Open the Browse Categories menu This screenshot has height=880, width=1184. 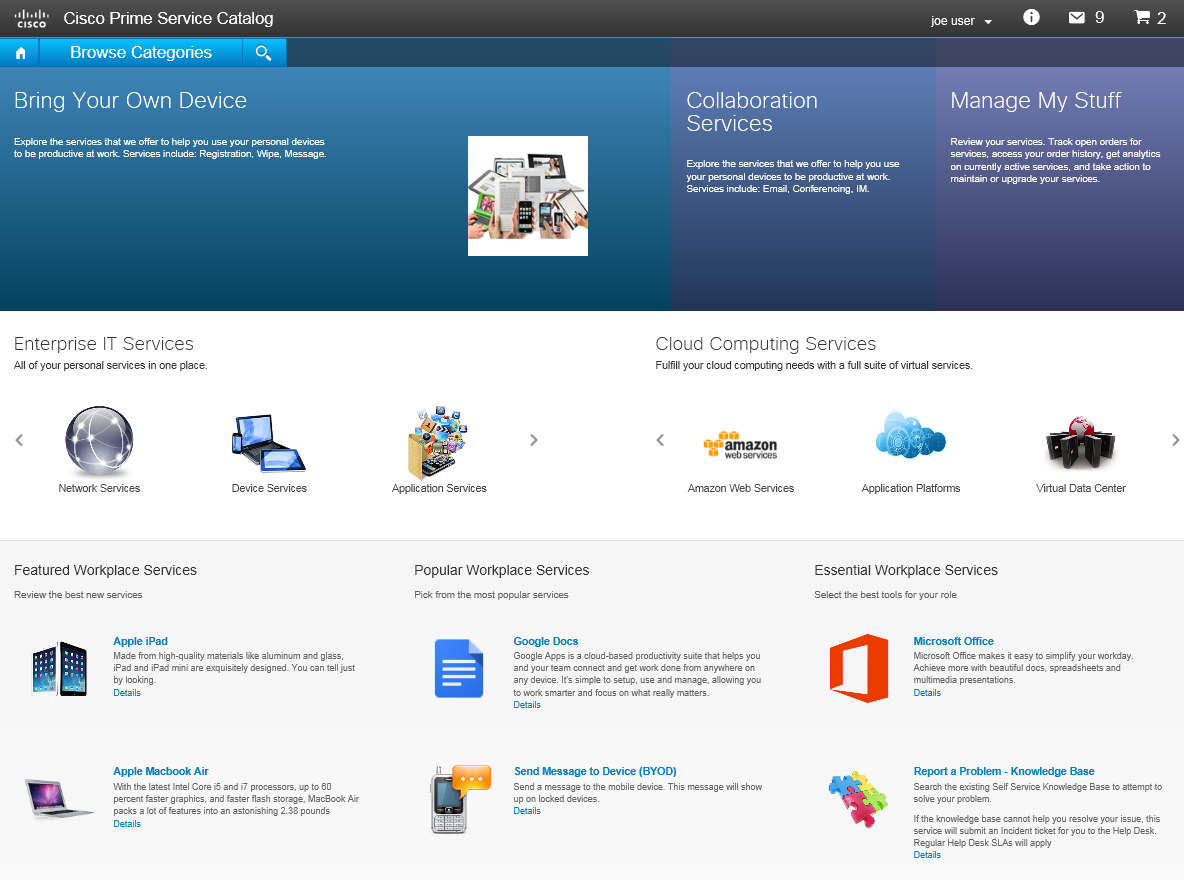point(139,52)
